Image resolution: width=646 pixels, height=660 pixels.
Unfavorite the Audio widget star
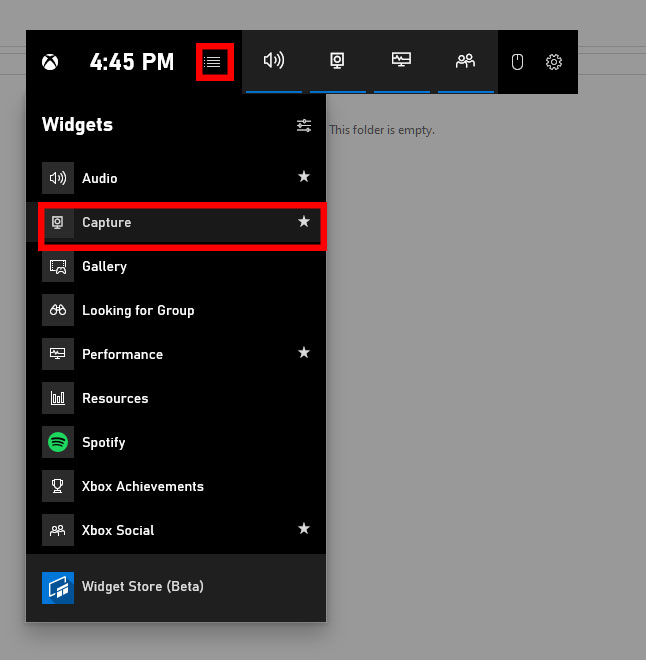click(304, 177)
